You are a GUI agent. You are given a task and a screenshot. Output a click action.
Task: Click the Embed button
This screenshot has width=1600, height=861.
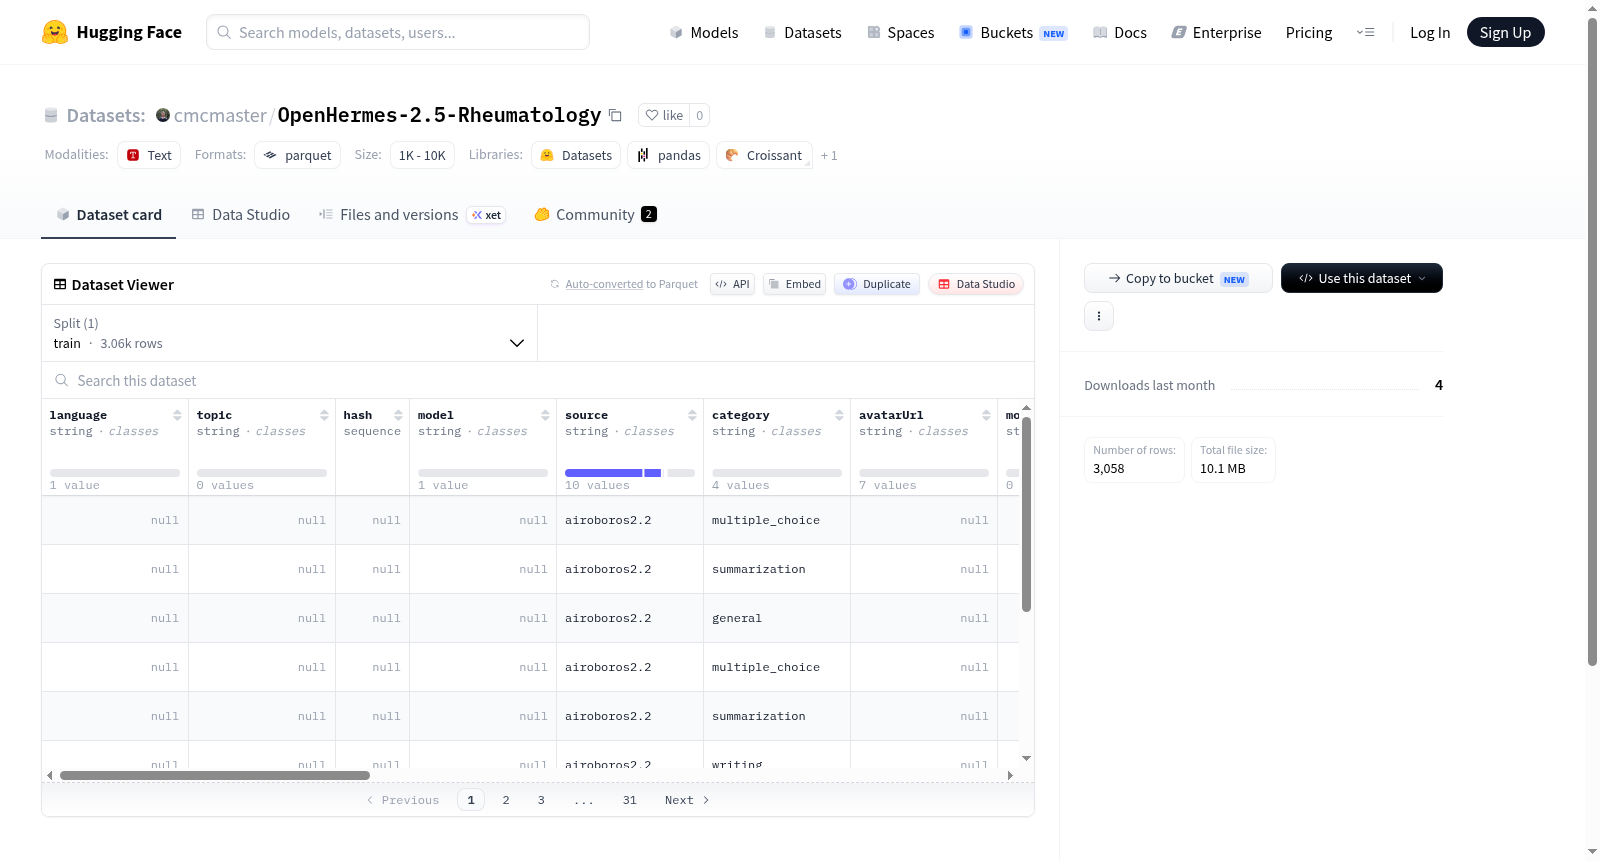click(795, 284)
